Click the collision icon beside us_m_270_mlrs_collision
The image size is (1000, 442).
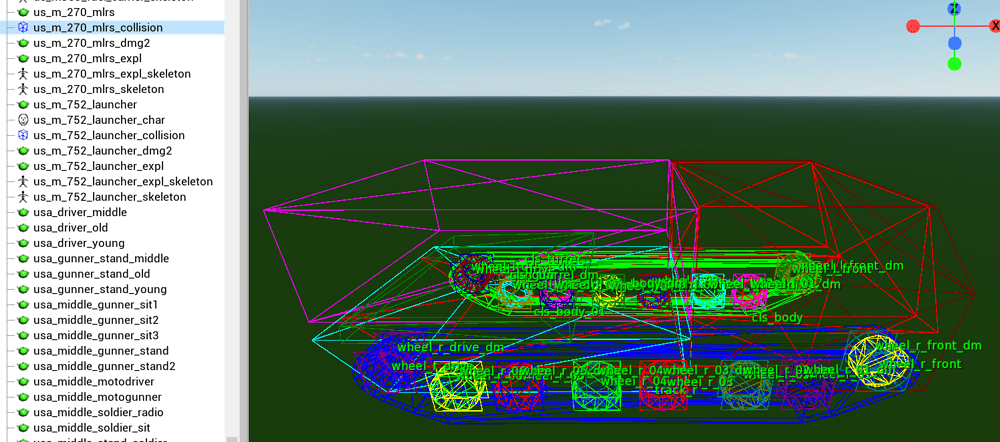click(x=23, y=28)
